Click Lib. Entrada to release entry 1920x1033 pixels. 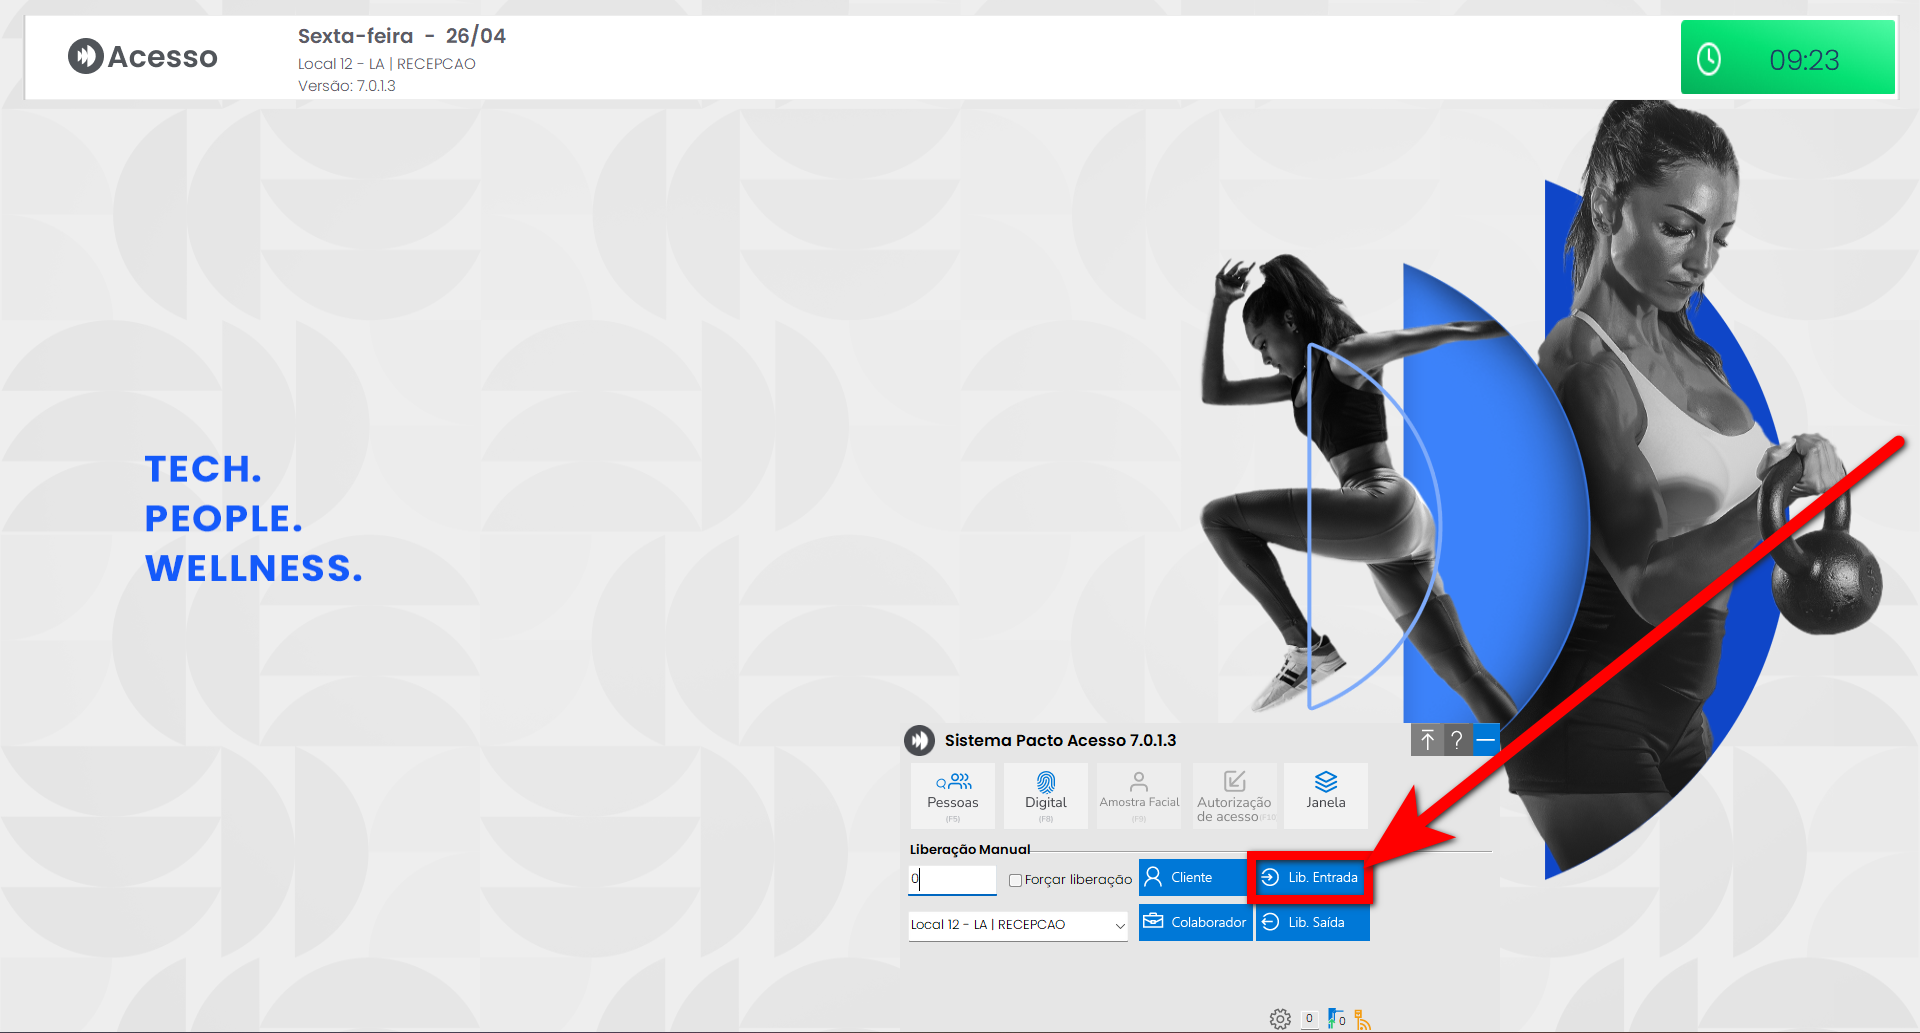click(1311, 877)
